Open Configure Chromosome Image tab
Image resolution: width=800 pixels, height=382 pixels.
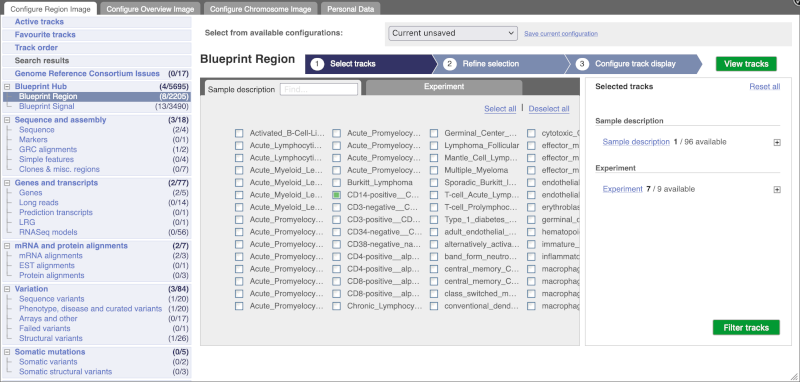[260, 9]
